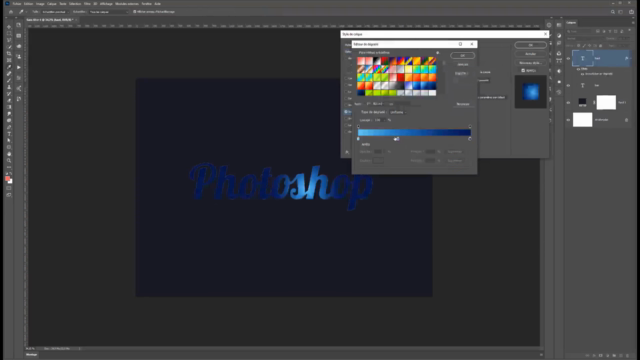Select the Path Selection tool
Viewport: 640px width, 360px height.
9,140
